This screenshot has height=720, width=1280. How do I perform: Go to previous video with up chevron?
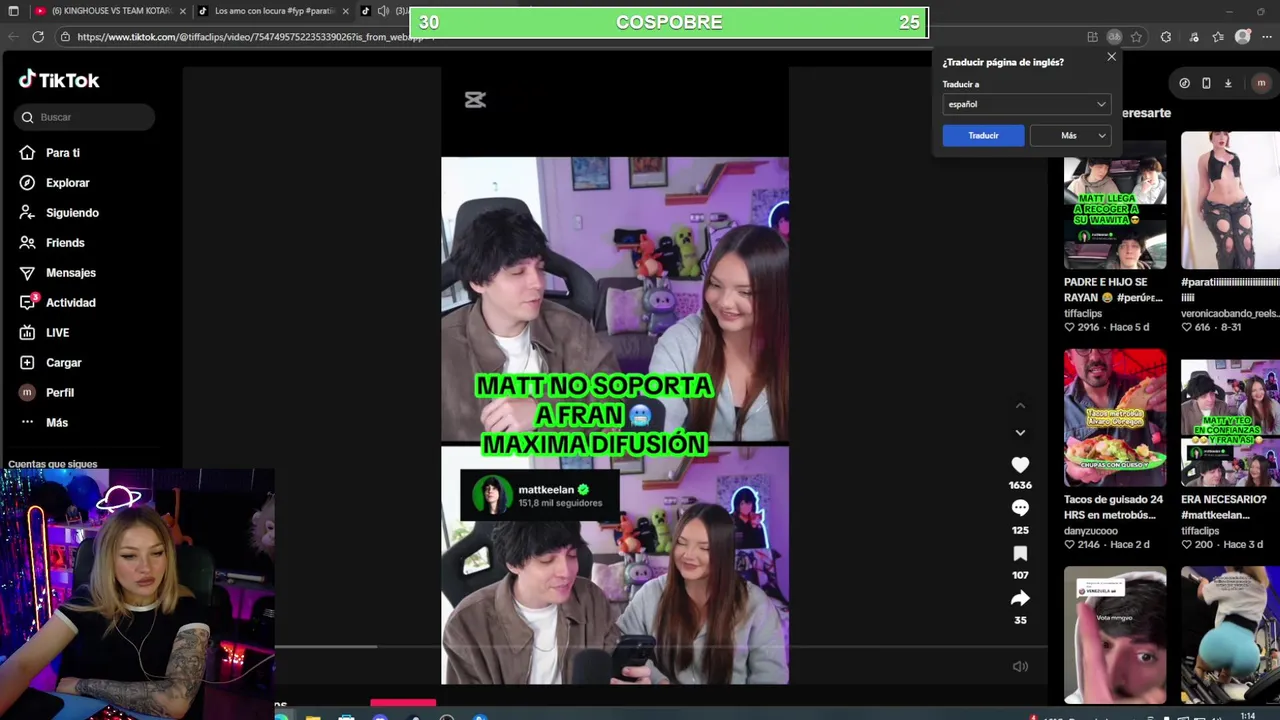coord(1020,405)
